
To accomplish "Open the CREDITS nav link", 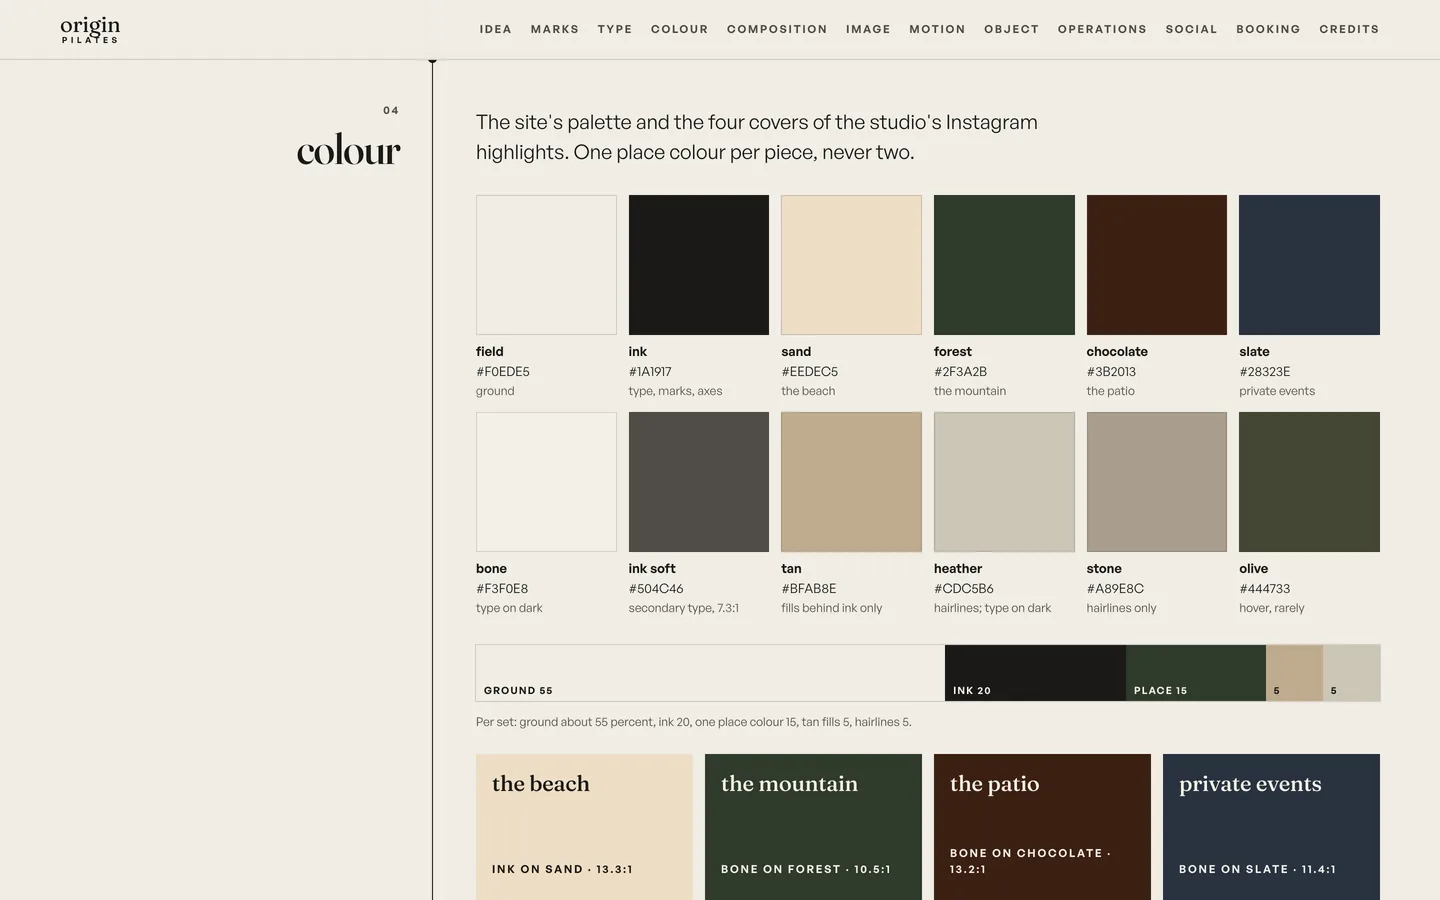I will [1349, 29].
